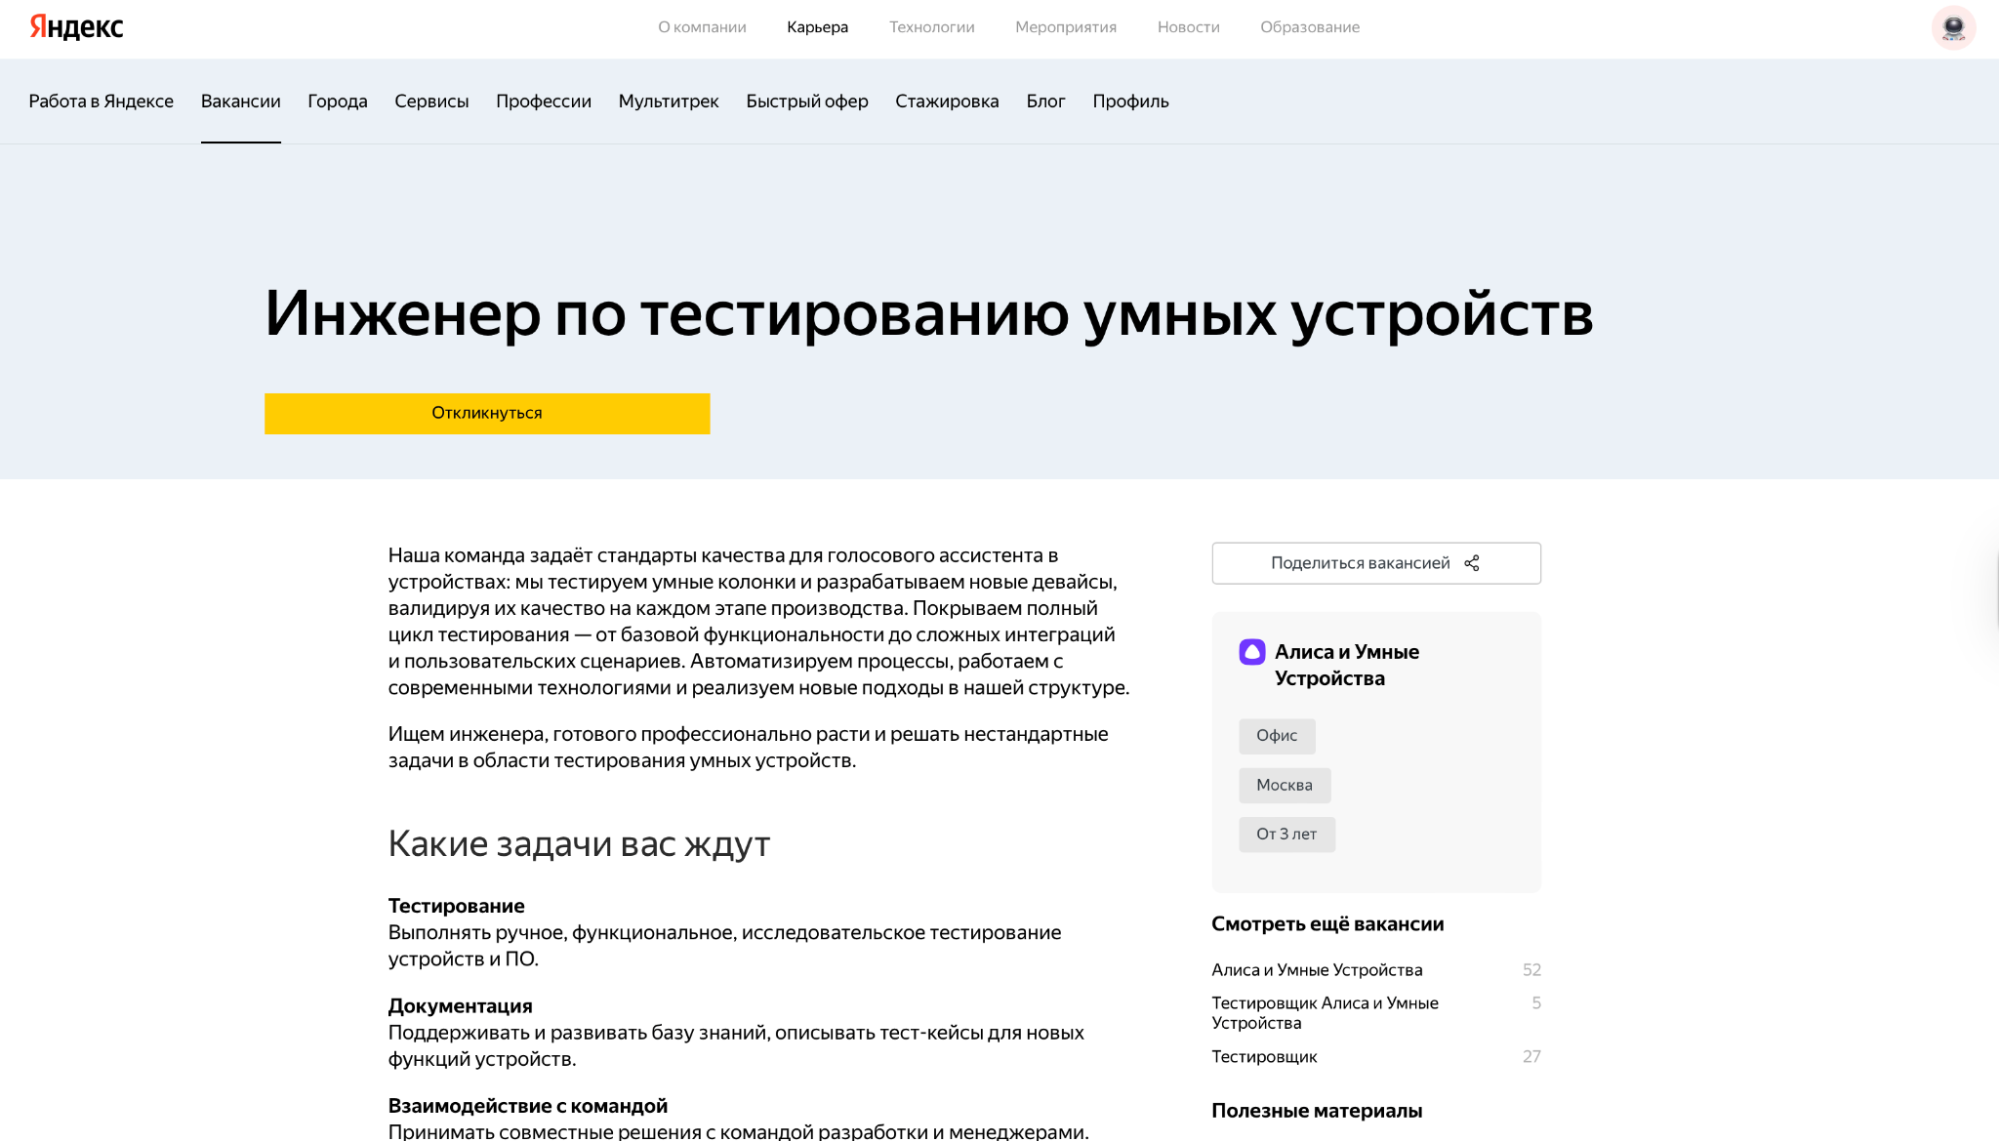Click the Смотреть ещё вакансии heading
Viewport: 1999px width, 1142px height.
pyautogui.click(x=1328, y=924)
